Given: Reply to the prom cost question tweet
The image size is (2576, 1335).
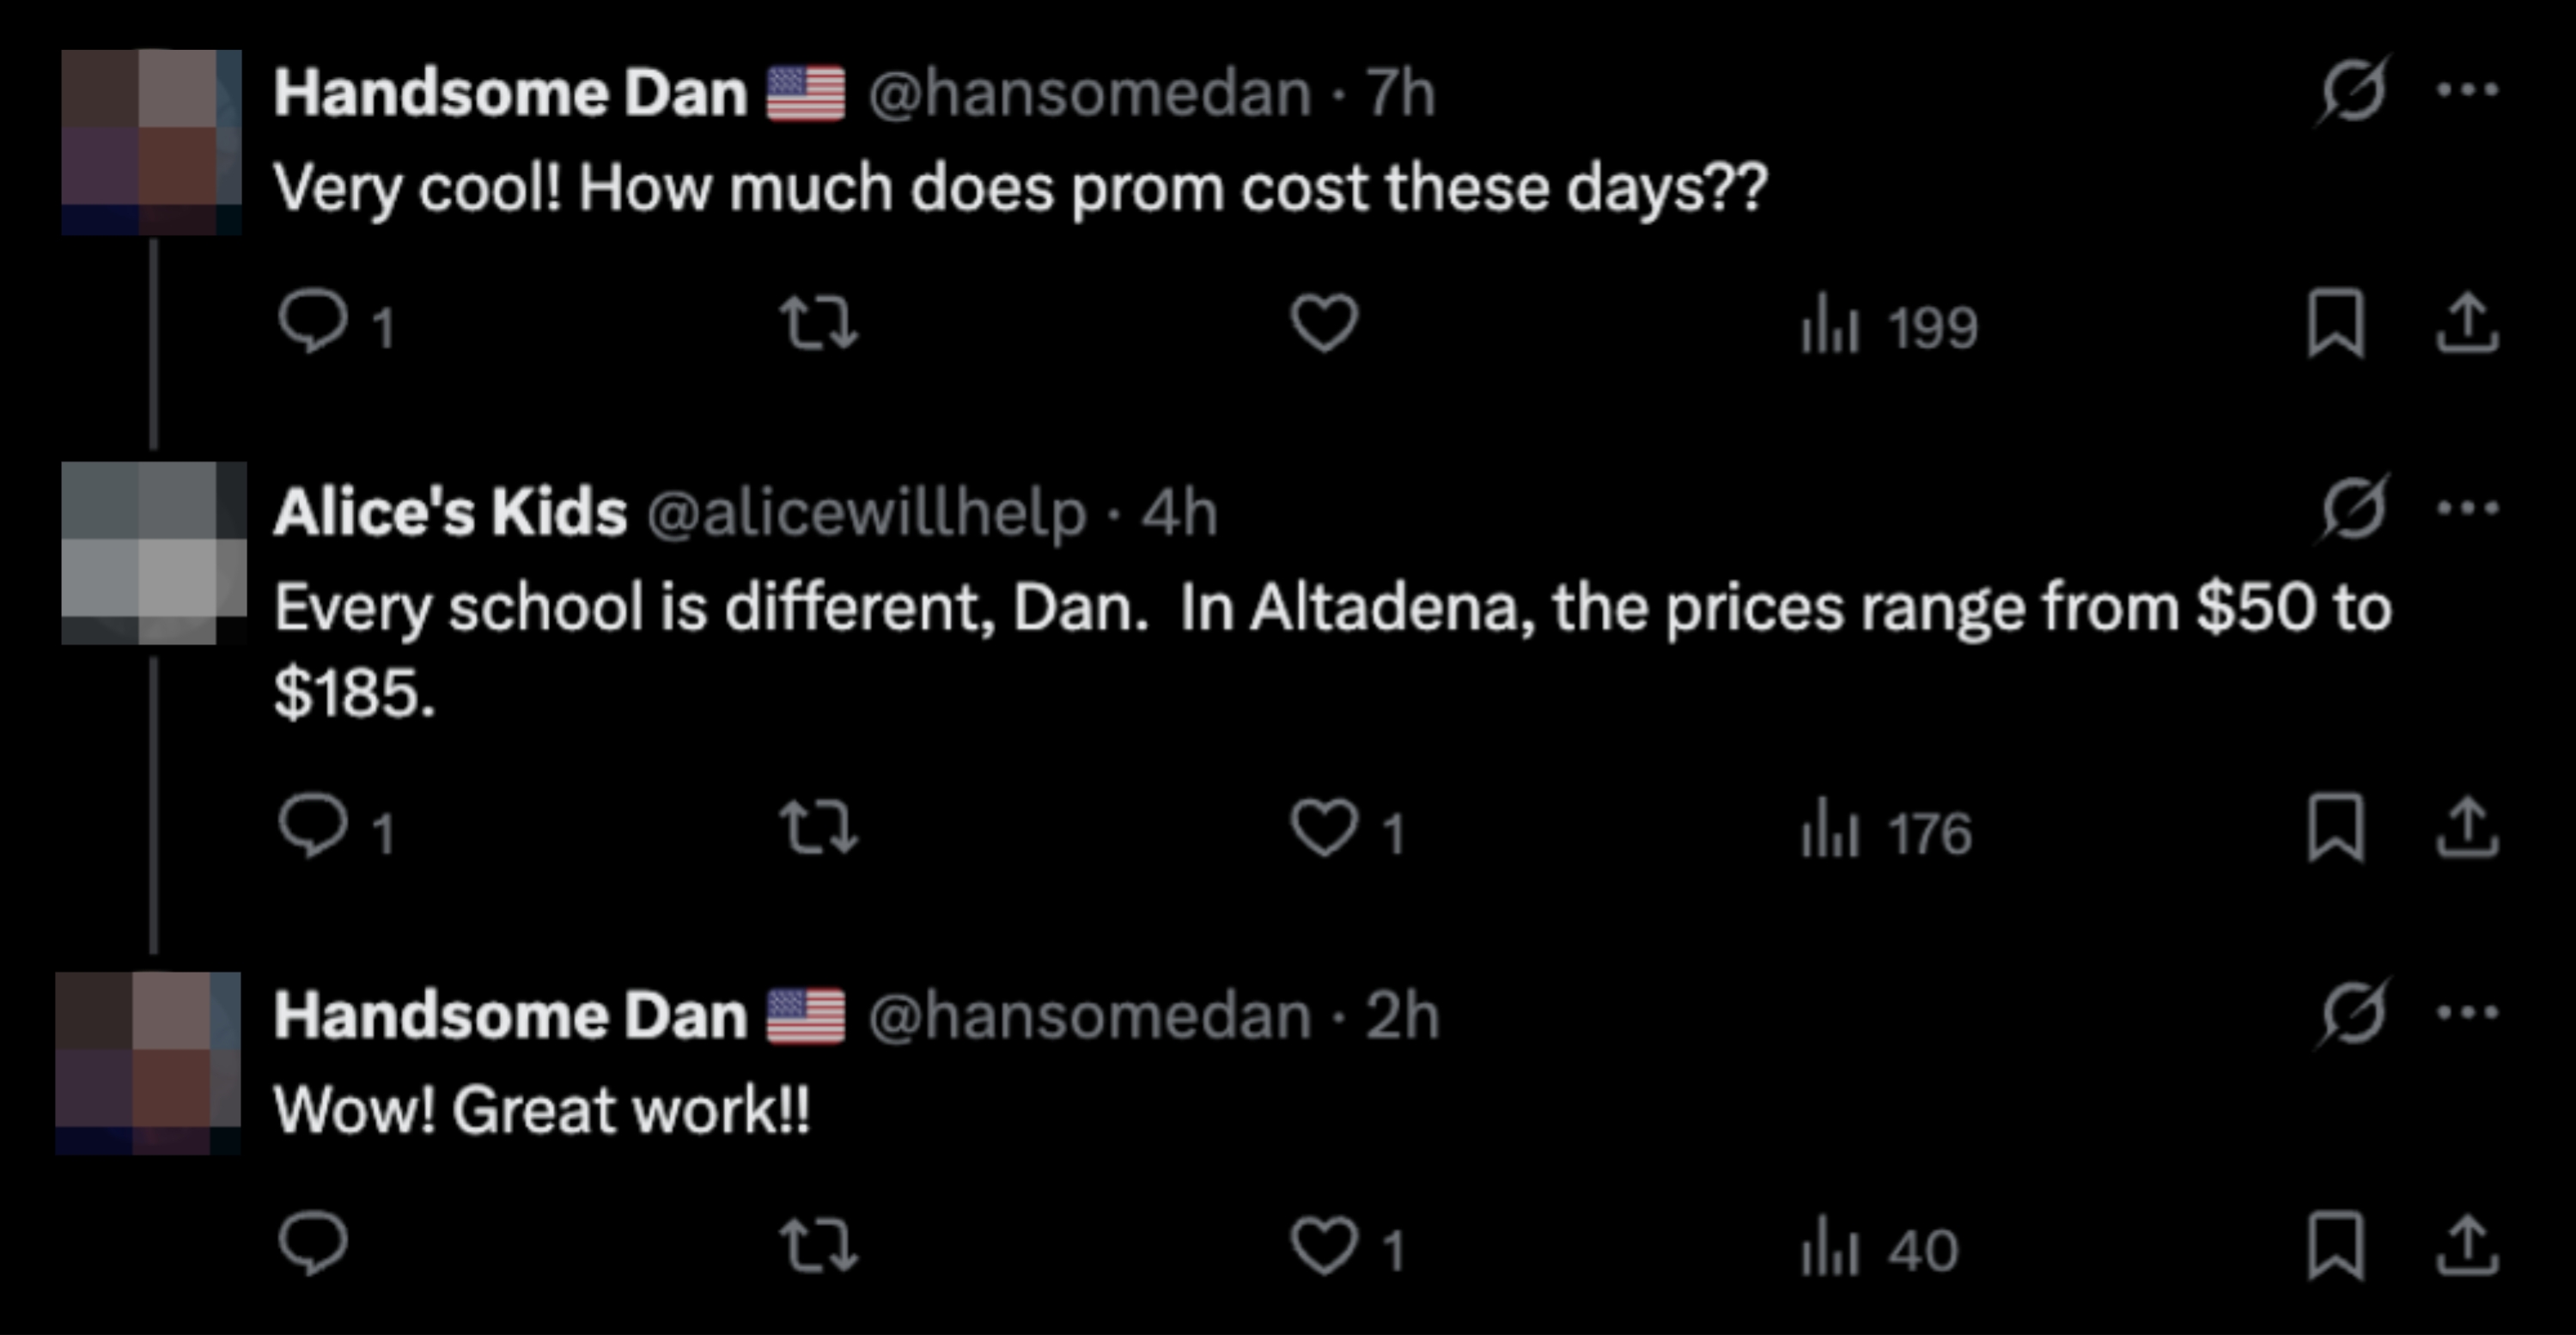Looking at the screenshot, I should click(313, 322).
